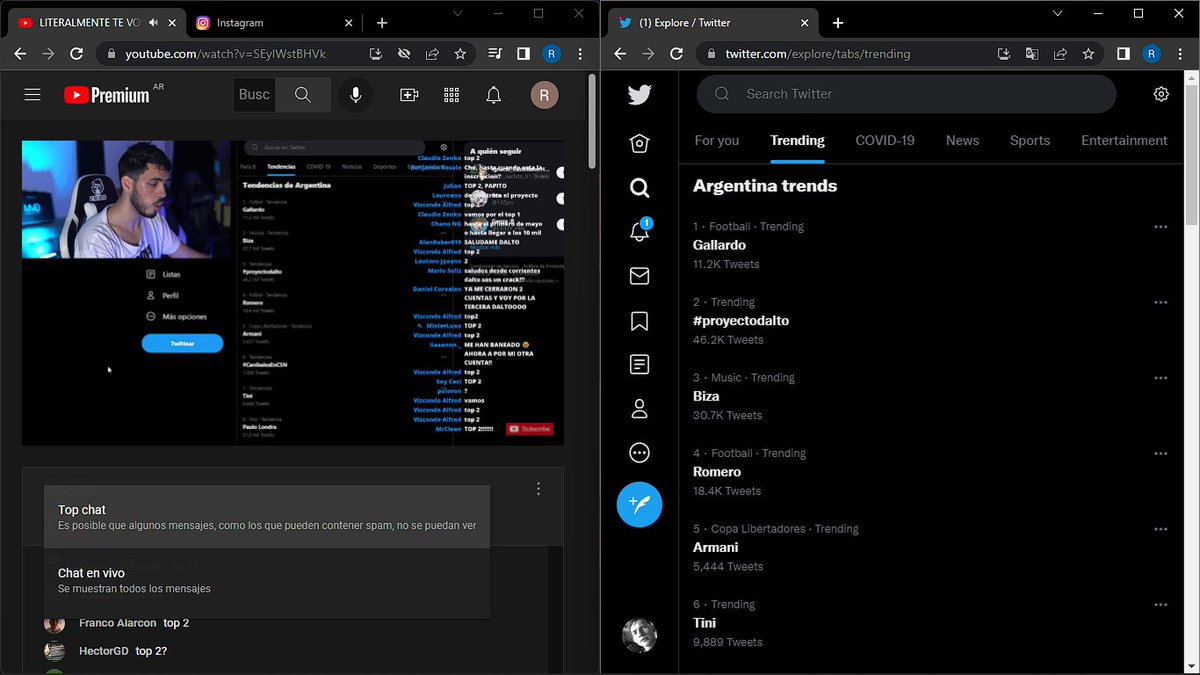This screenshot has width=1200, height=675.
Task: Click the Twitter bird logo
Action: tap(640, 94)
